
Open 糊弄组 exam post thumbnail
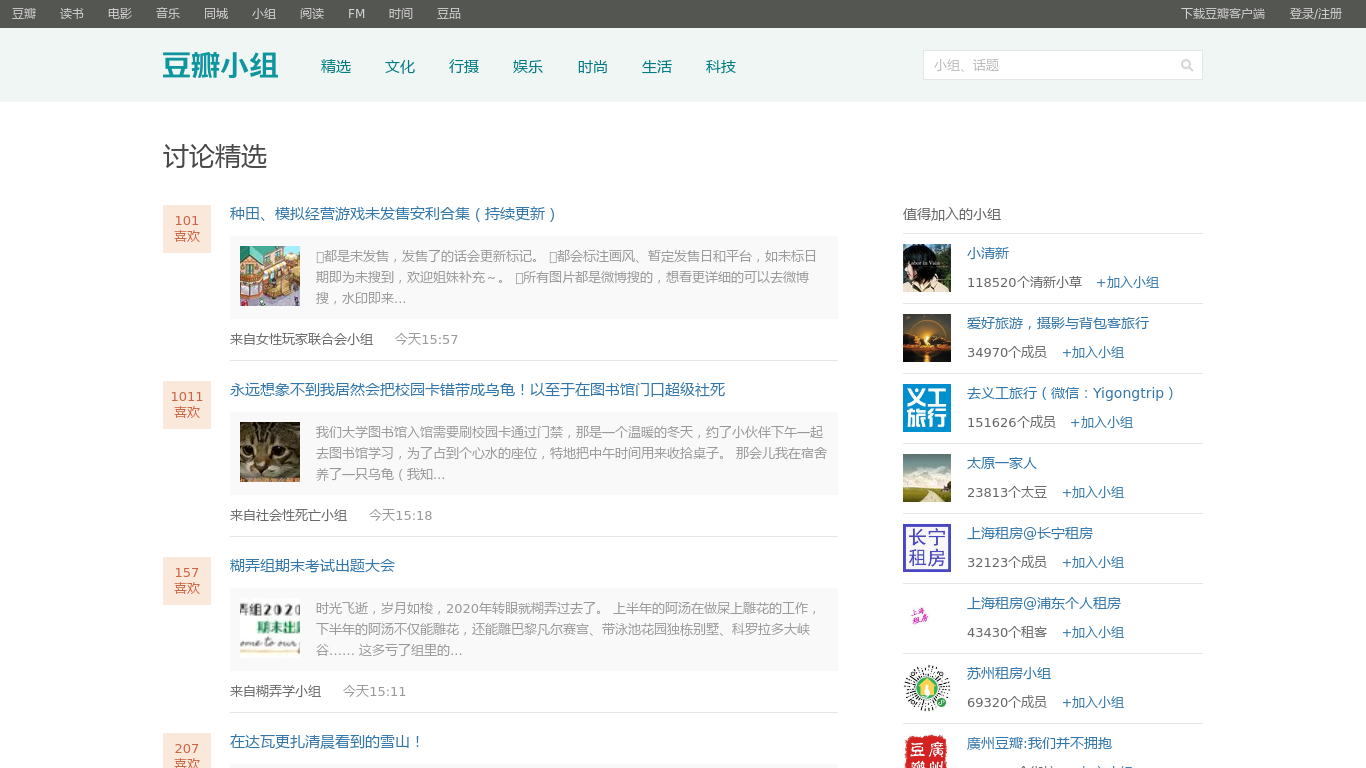pos(270,628)
